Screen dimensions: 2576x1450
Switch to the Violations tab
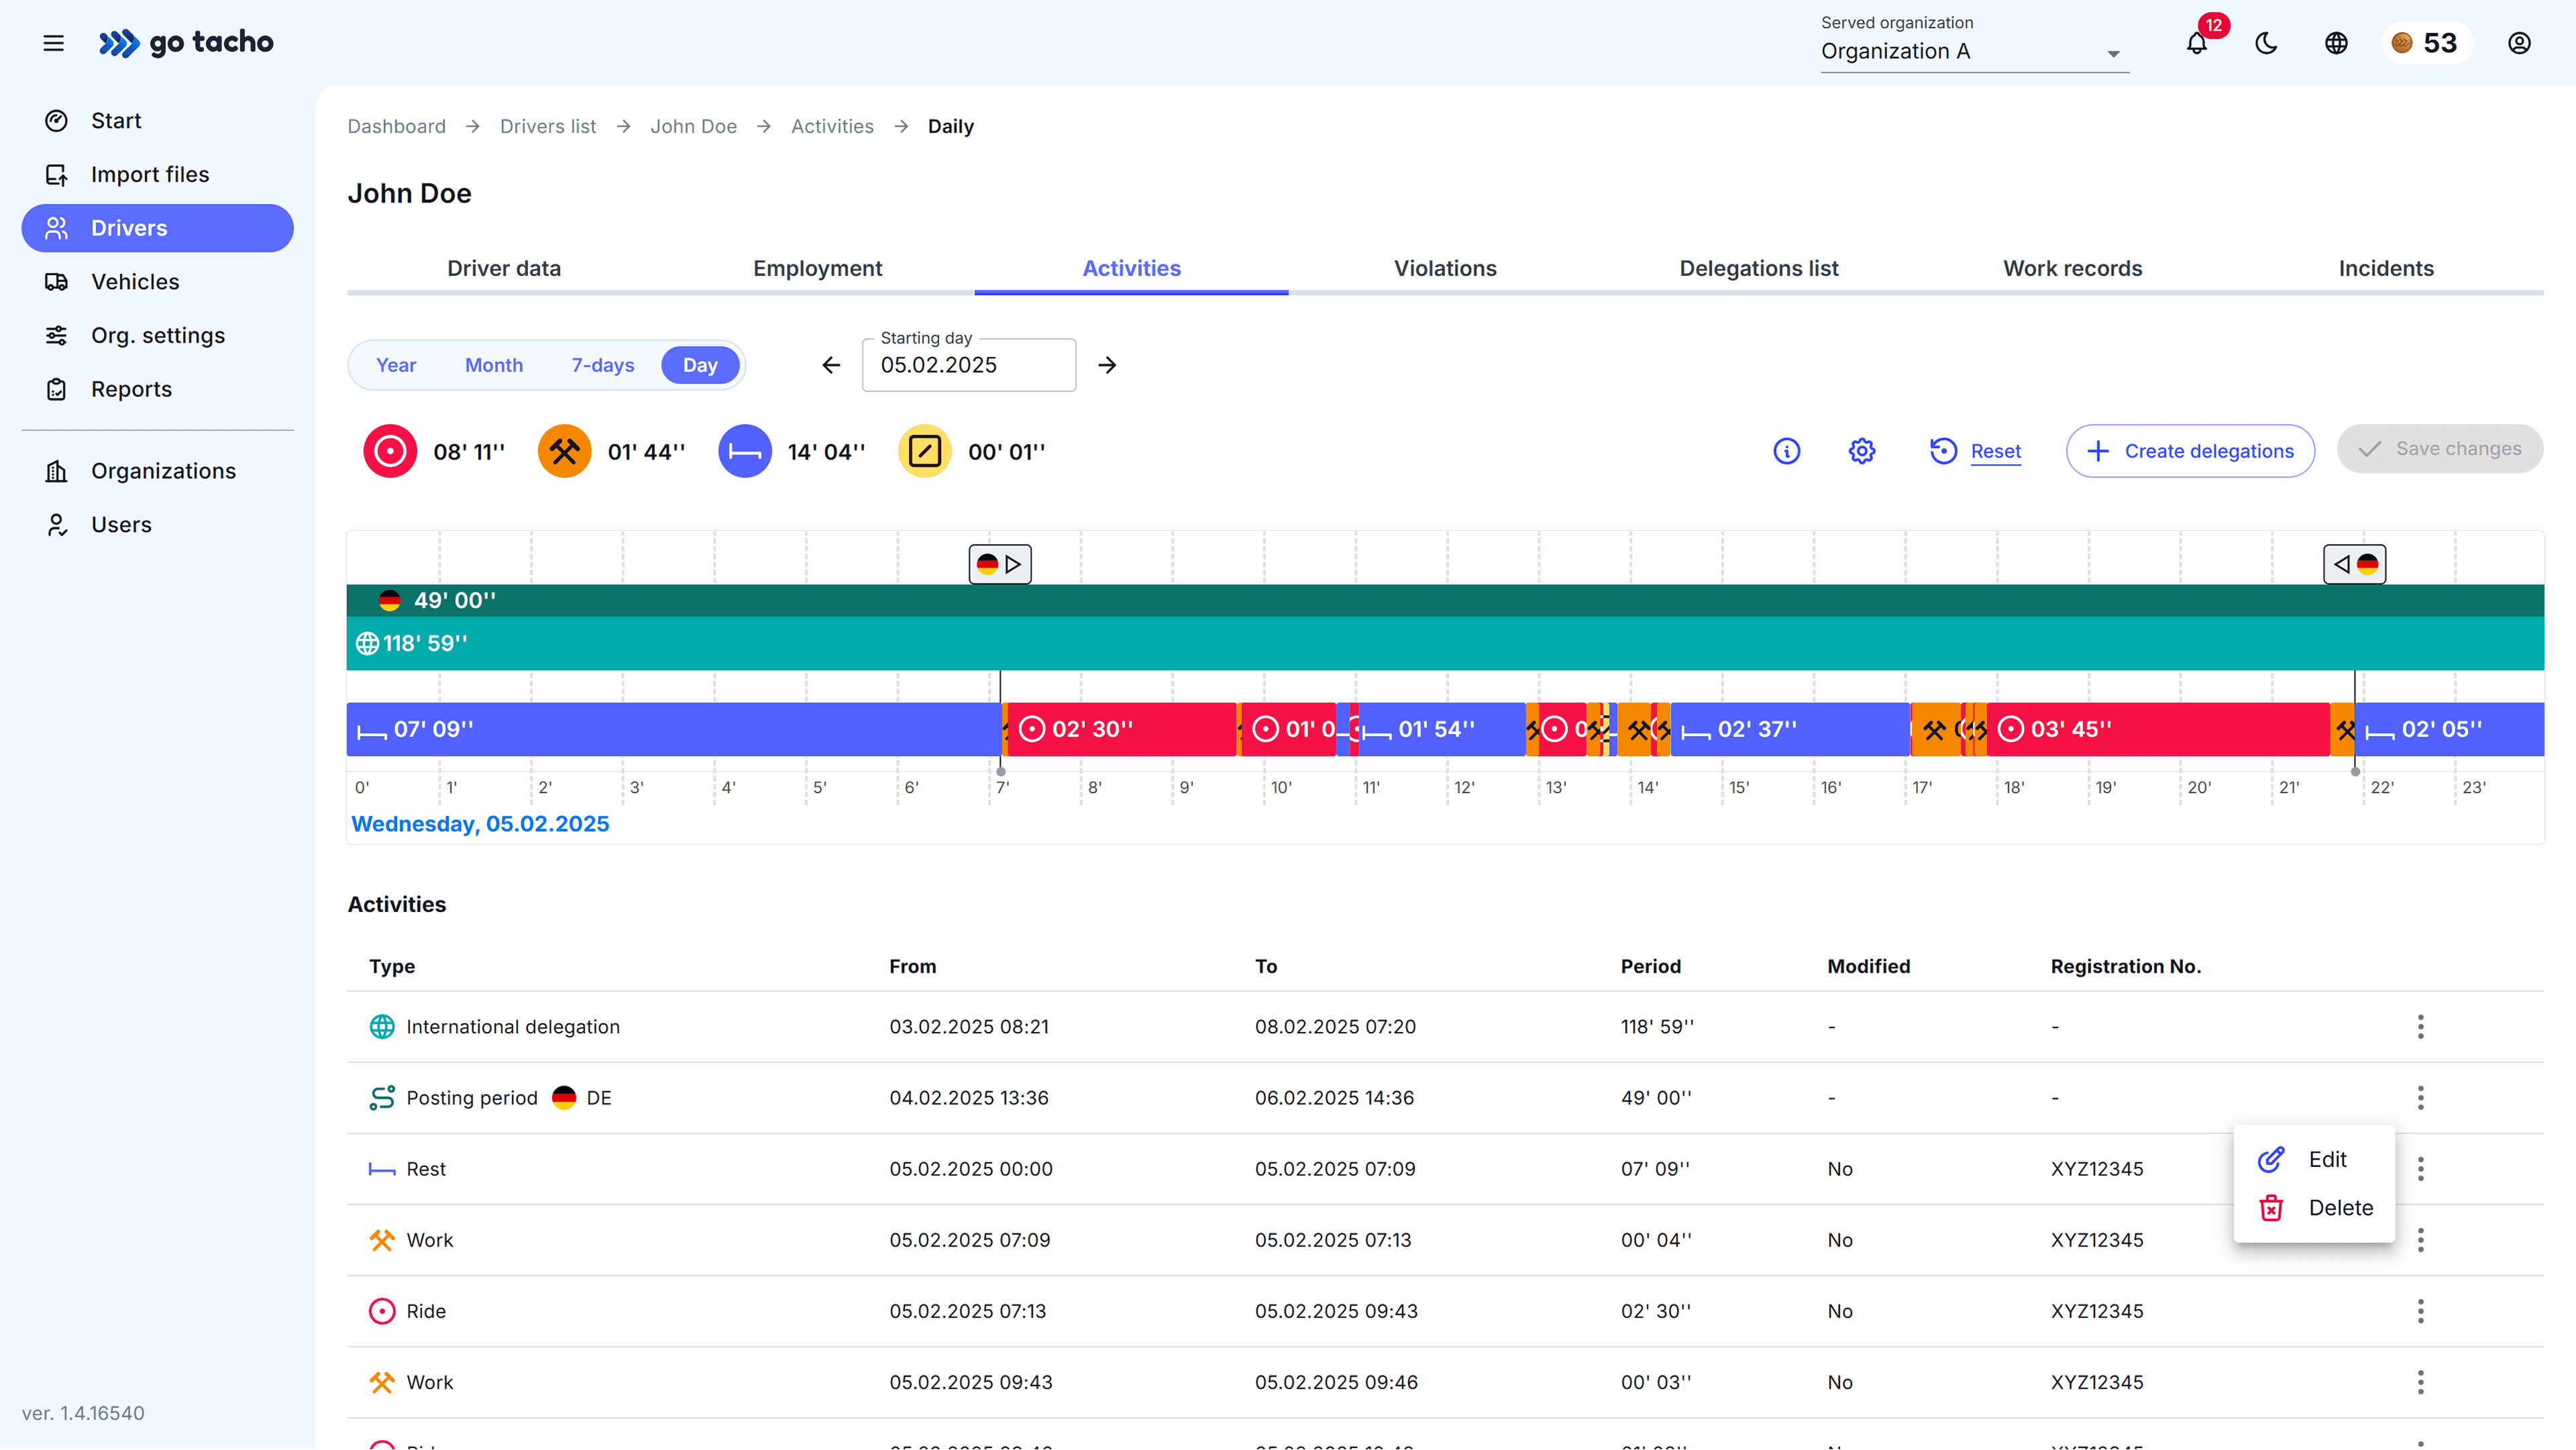[1444, 268]
